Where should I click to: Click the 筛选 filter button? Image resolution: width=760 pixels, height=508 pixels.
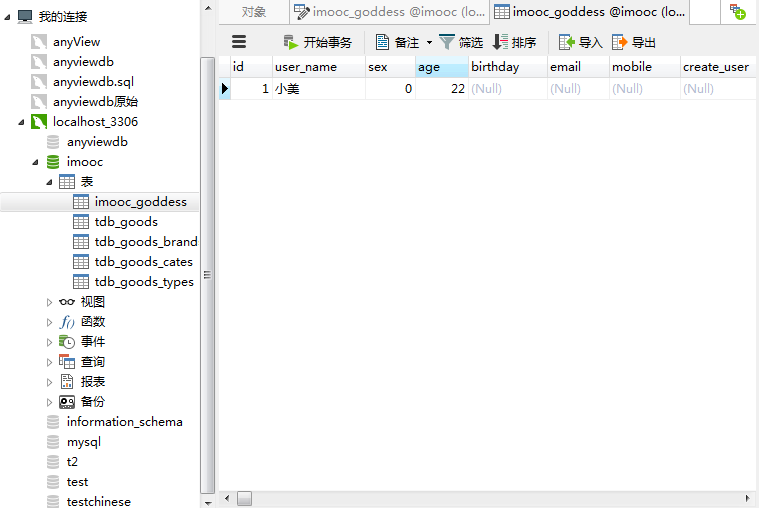pyautogui.click(x=461, y=43)
